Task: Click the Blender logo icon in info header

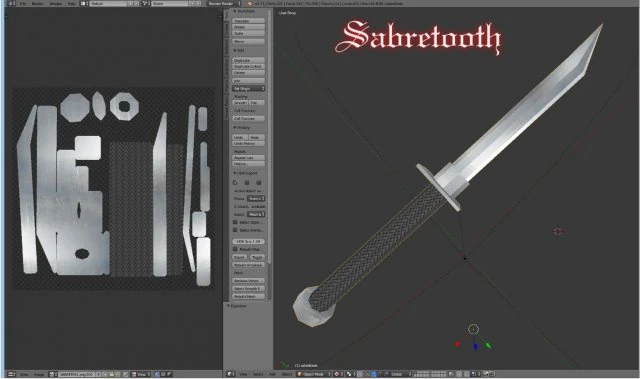Action: 249,4
